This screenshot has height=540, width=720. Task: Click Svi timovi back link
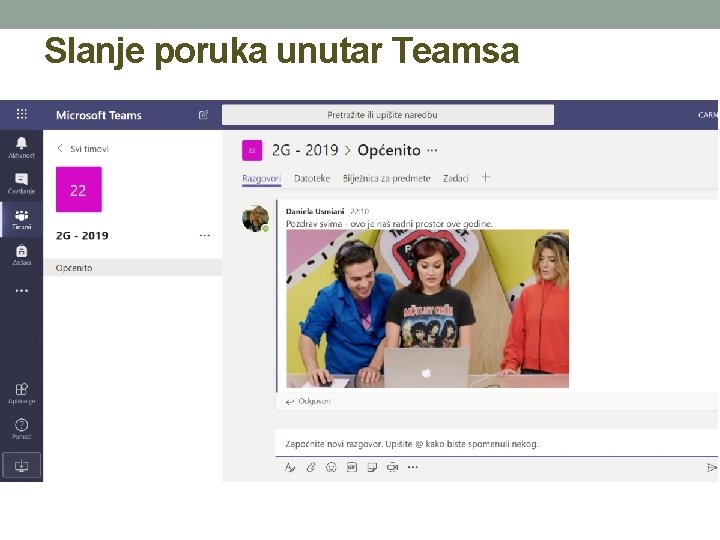89,149
